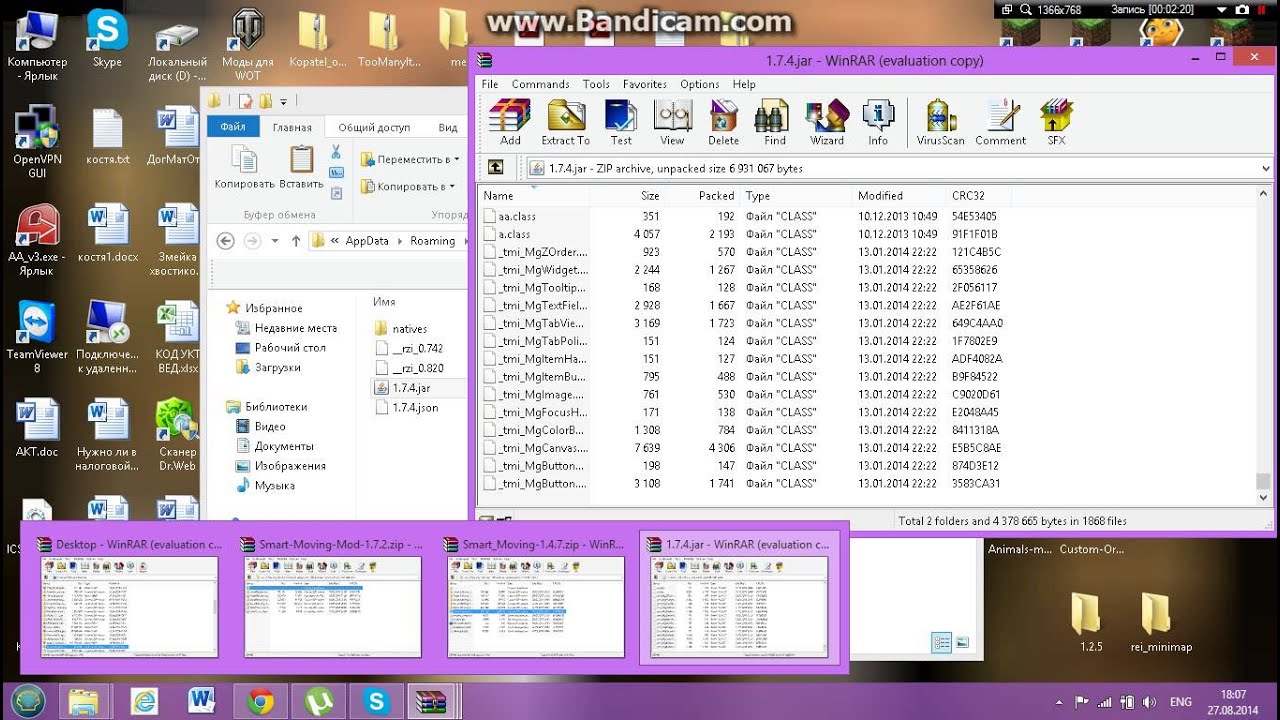1280x720 pixels.
Task: Open the Comment tool
Action: pos(1000,123)
